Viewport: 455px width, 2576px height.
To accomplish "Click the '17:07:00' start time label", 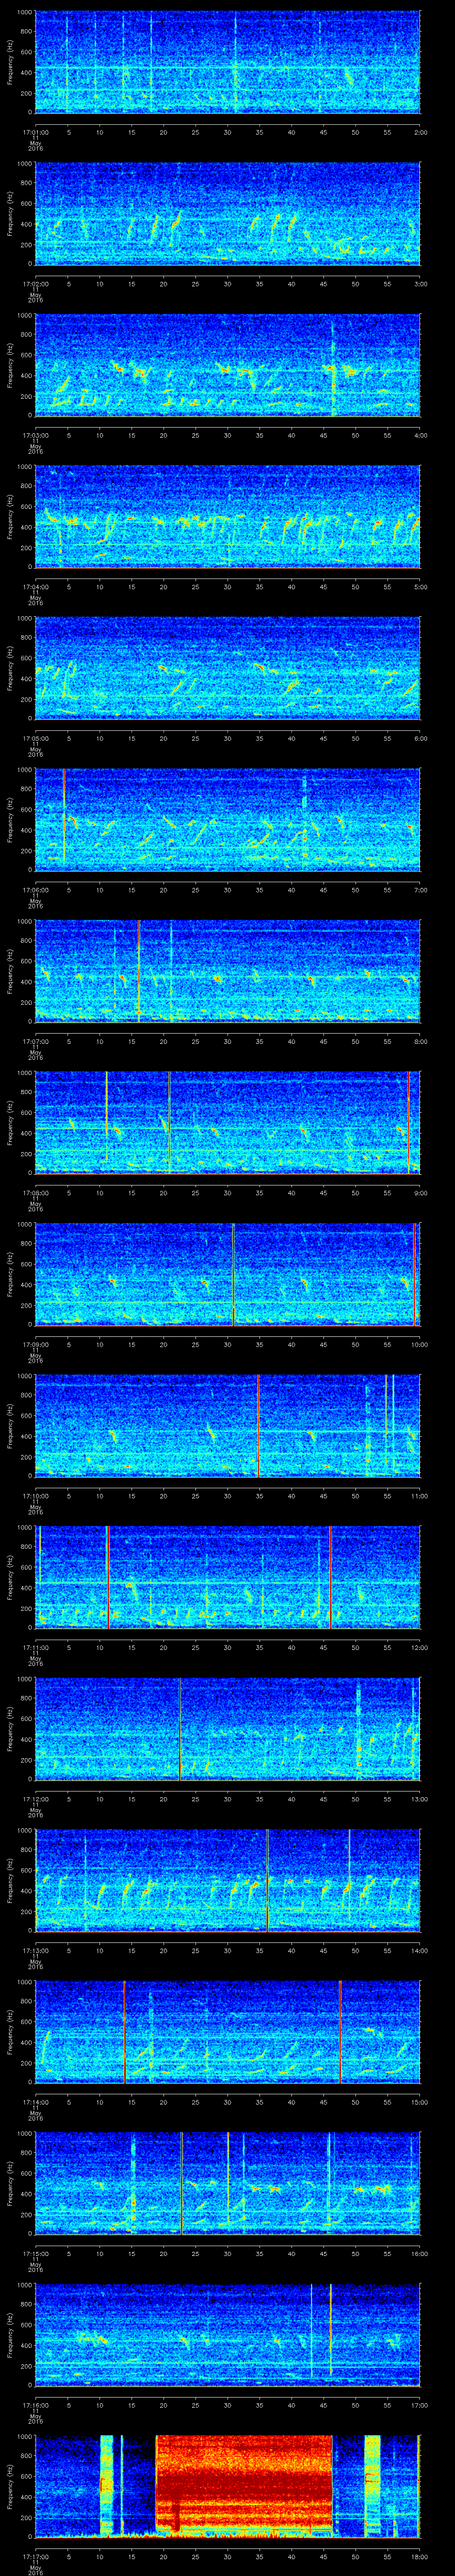I will [35, 1041].
